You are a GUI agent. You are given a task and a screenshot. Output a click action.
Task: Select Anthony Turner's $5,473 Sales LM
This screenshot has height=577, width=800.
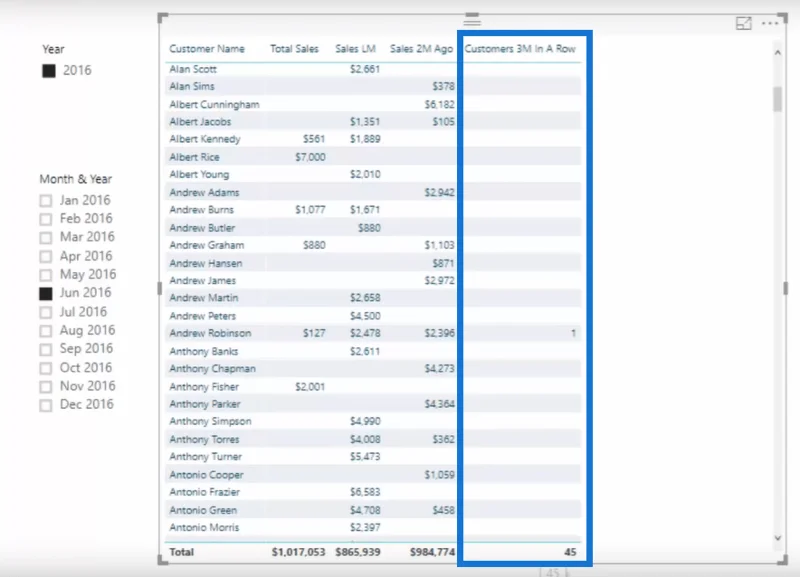(365, 457)
